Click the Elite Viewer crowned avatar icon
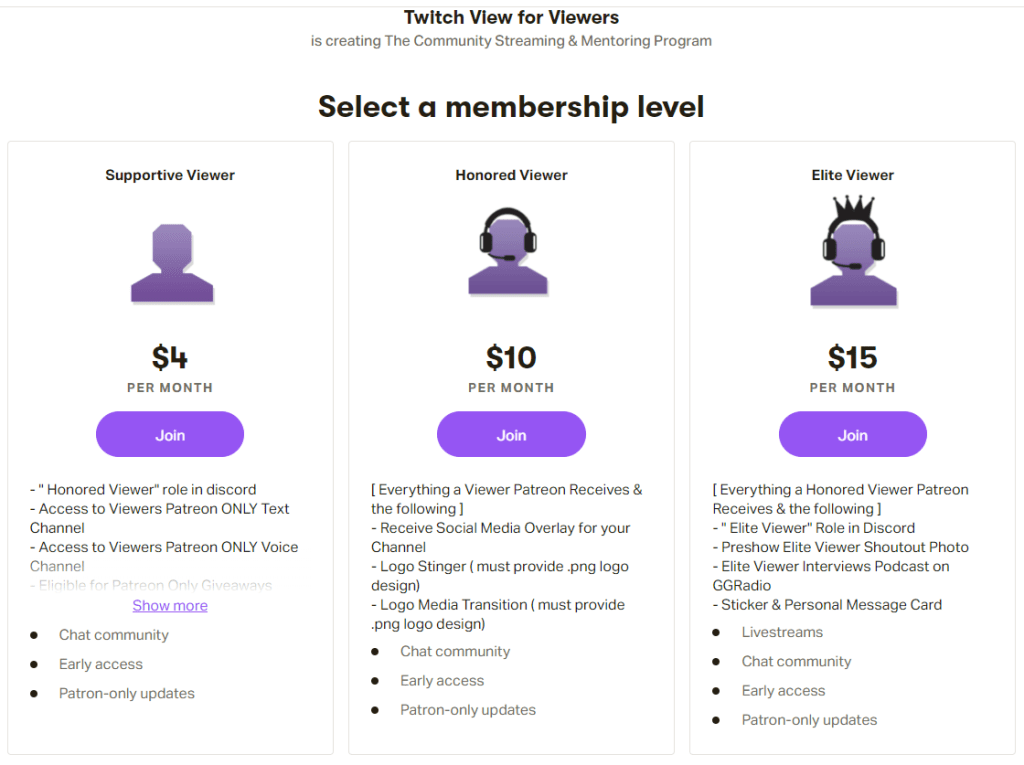This screenshot has width=1024, height=765. 852,251
